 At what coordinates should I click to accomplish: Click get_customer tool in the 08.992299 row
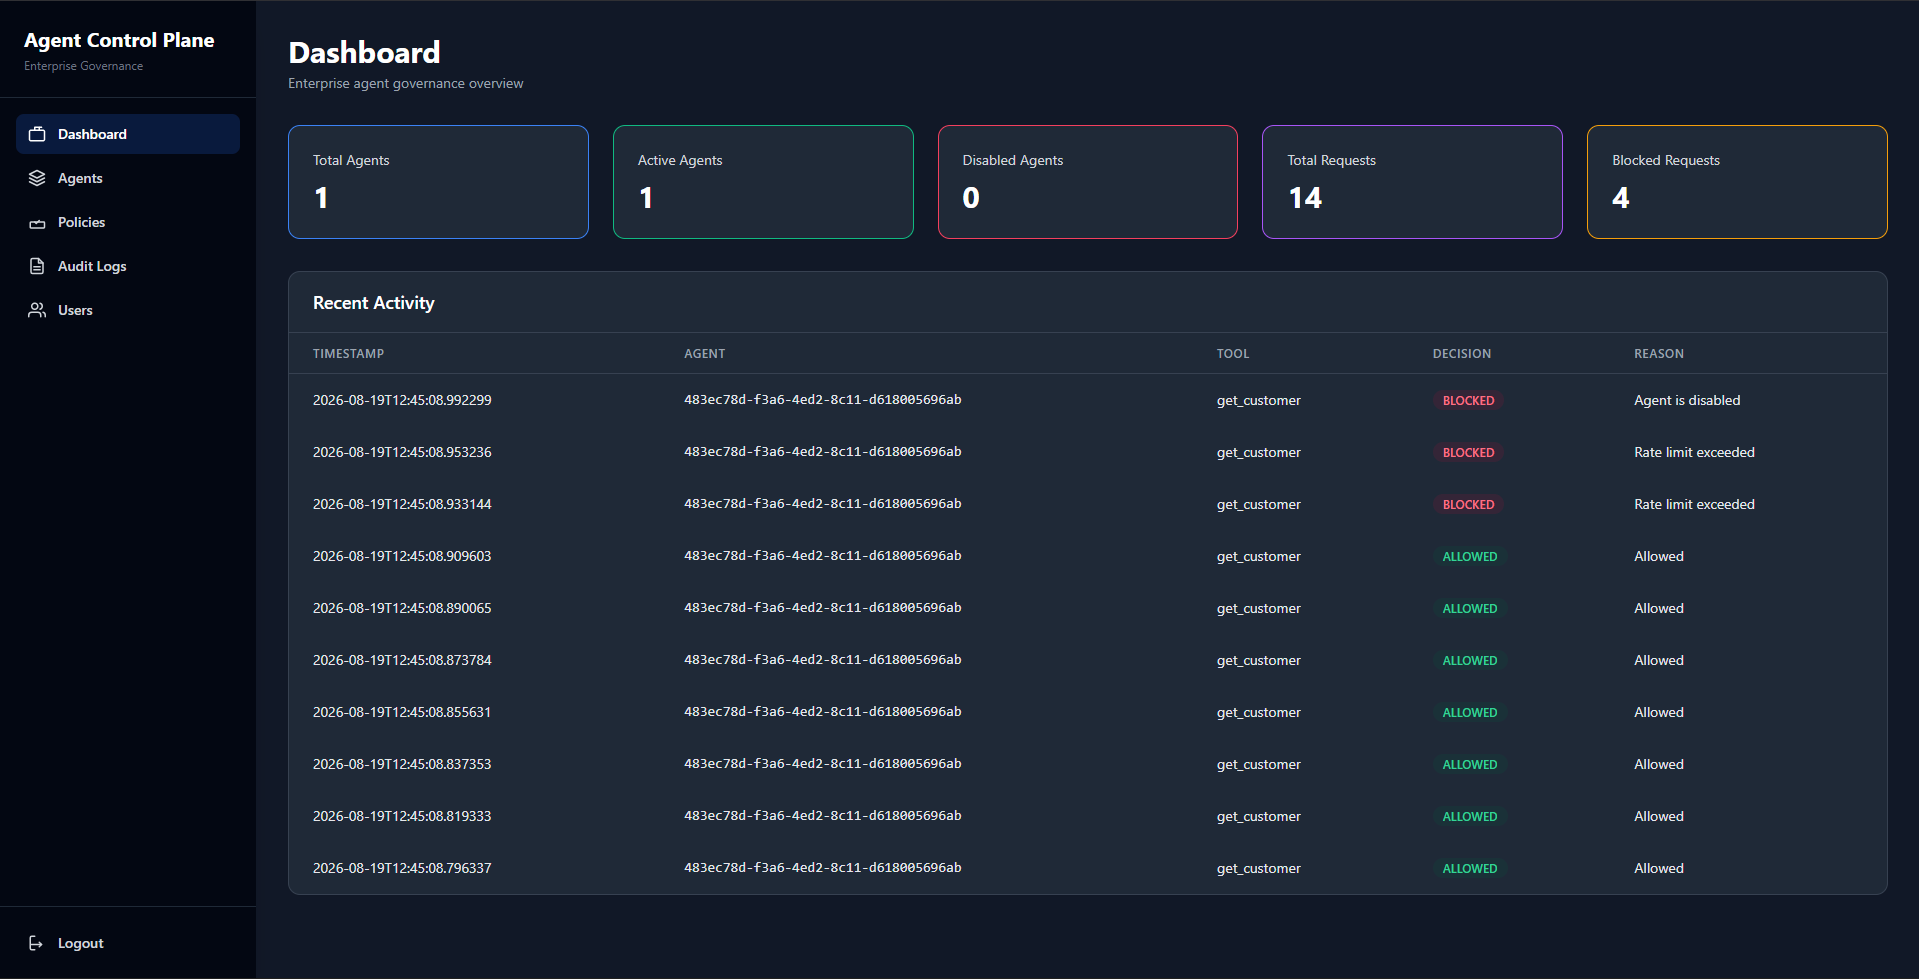point(1259,400)
